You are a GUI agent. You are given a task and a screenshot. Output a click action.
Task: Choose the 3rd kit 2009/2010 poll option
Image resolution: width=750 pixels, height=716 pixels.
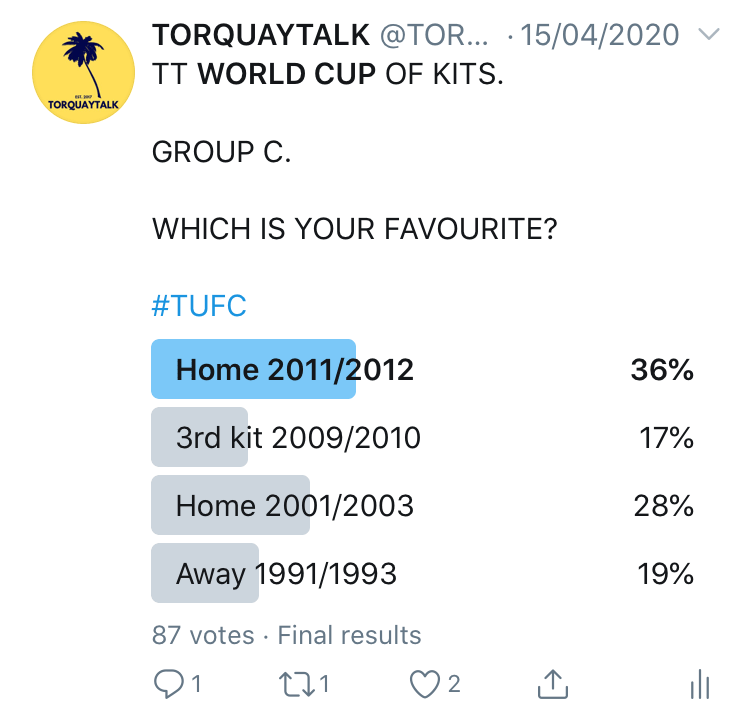(x=298, y=438)
